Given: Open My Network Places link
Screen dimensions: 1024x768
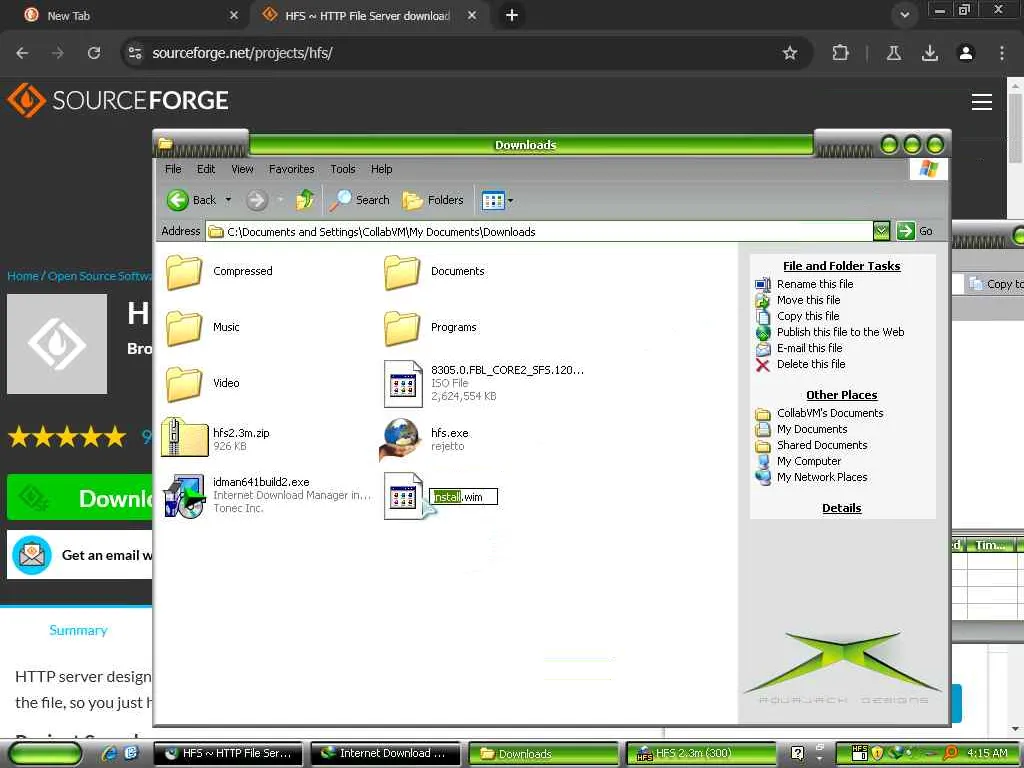Looking at the screenshot, I should point(822,477).
